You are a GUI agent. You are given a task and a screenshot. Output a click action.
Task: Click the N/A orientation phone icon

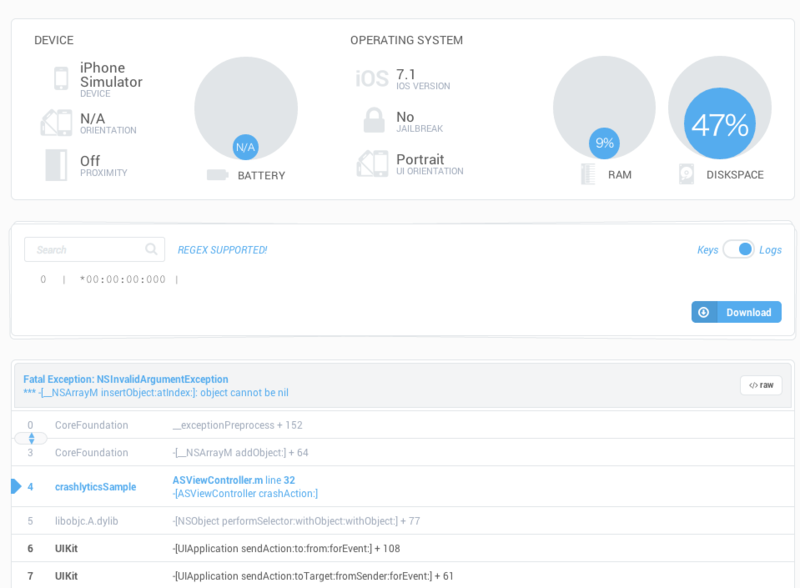click(60, 123)
